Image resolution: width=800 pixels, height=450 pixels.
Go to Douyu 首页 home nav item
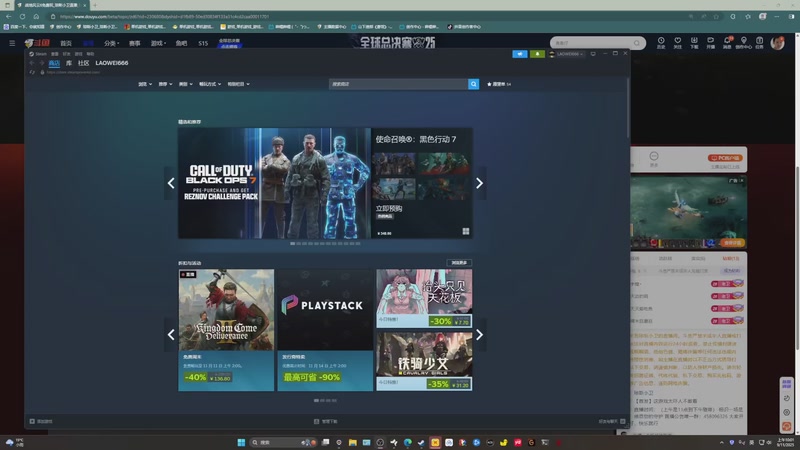pos(66,43)
